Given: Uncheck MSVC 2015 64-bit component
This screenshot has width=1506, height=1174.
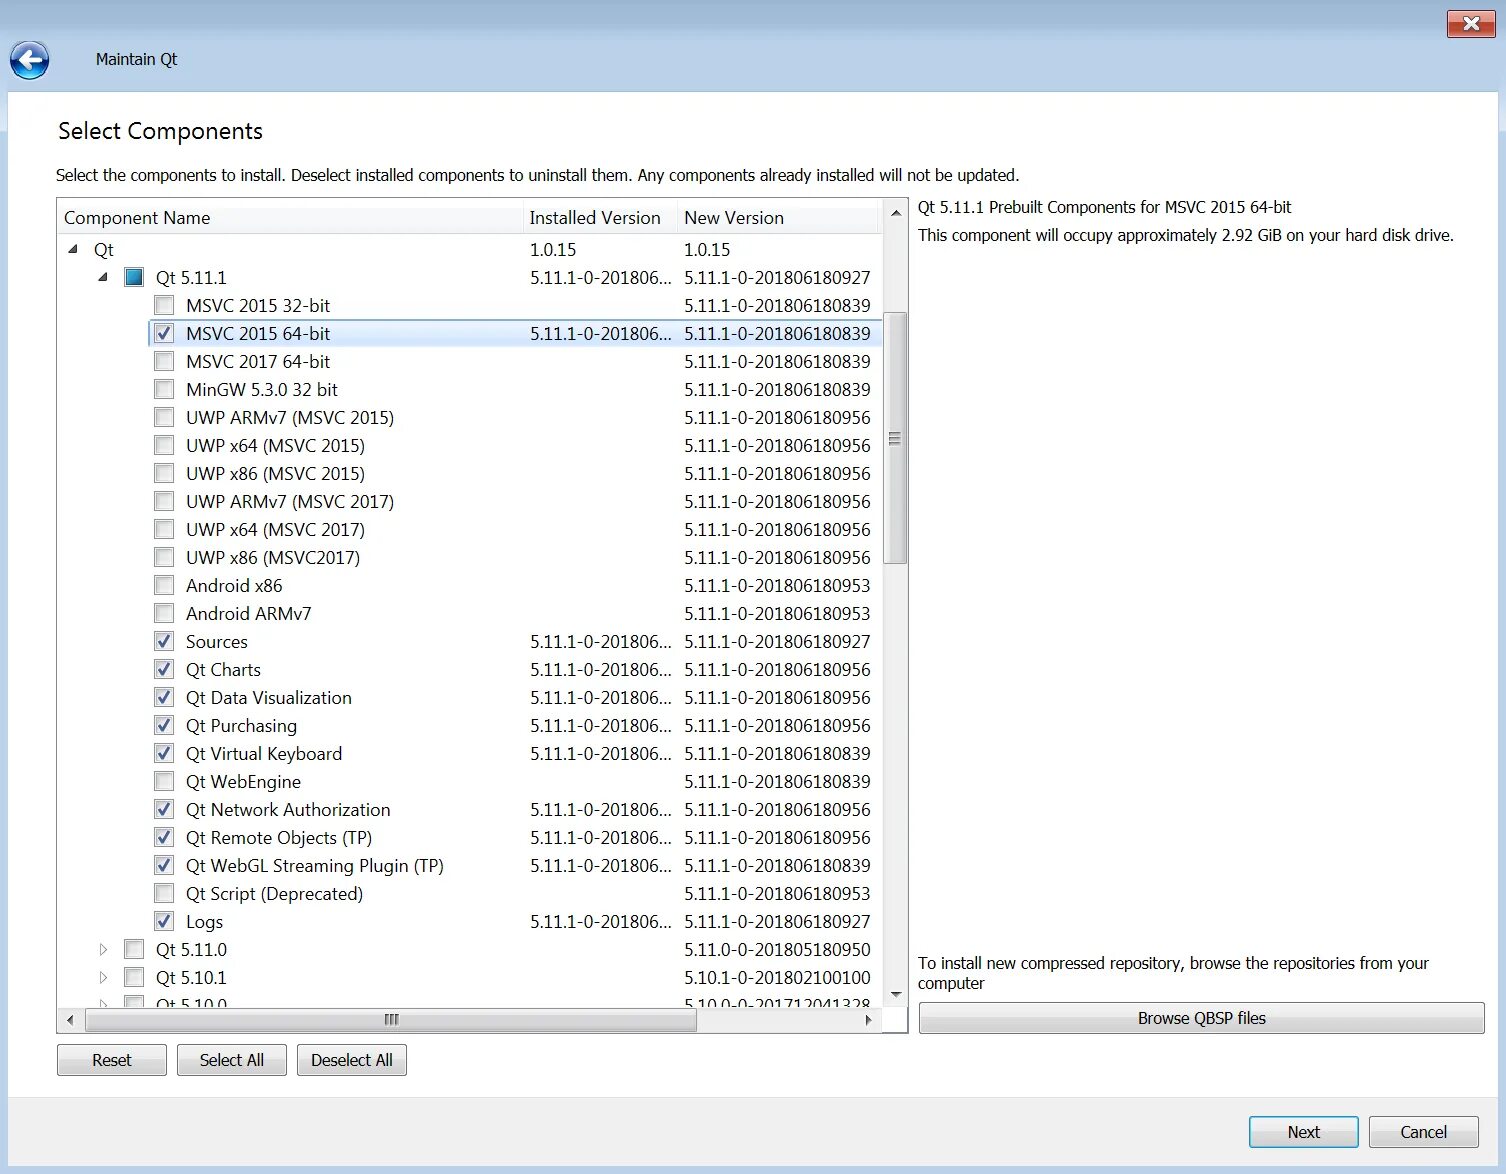Looking at the screenshot, I should [164, 333].
